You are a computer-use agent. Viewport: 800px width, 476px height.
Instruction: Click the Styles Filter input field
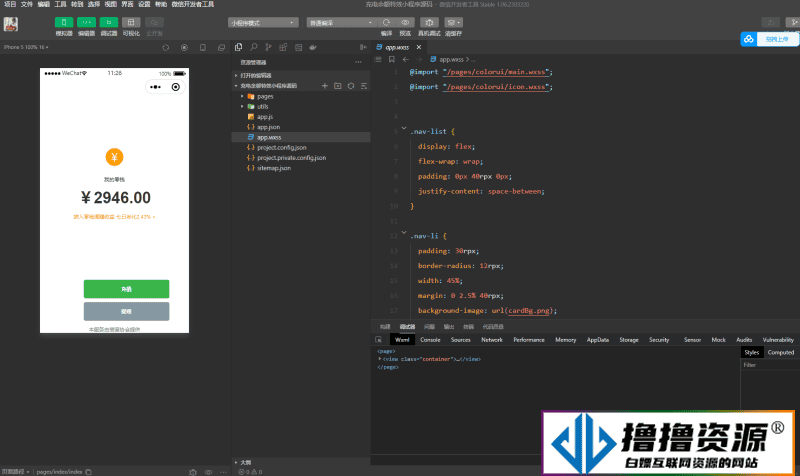[770, 365]
